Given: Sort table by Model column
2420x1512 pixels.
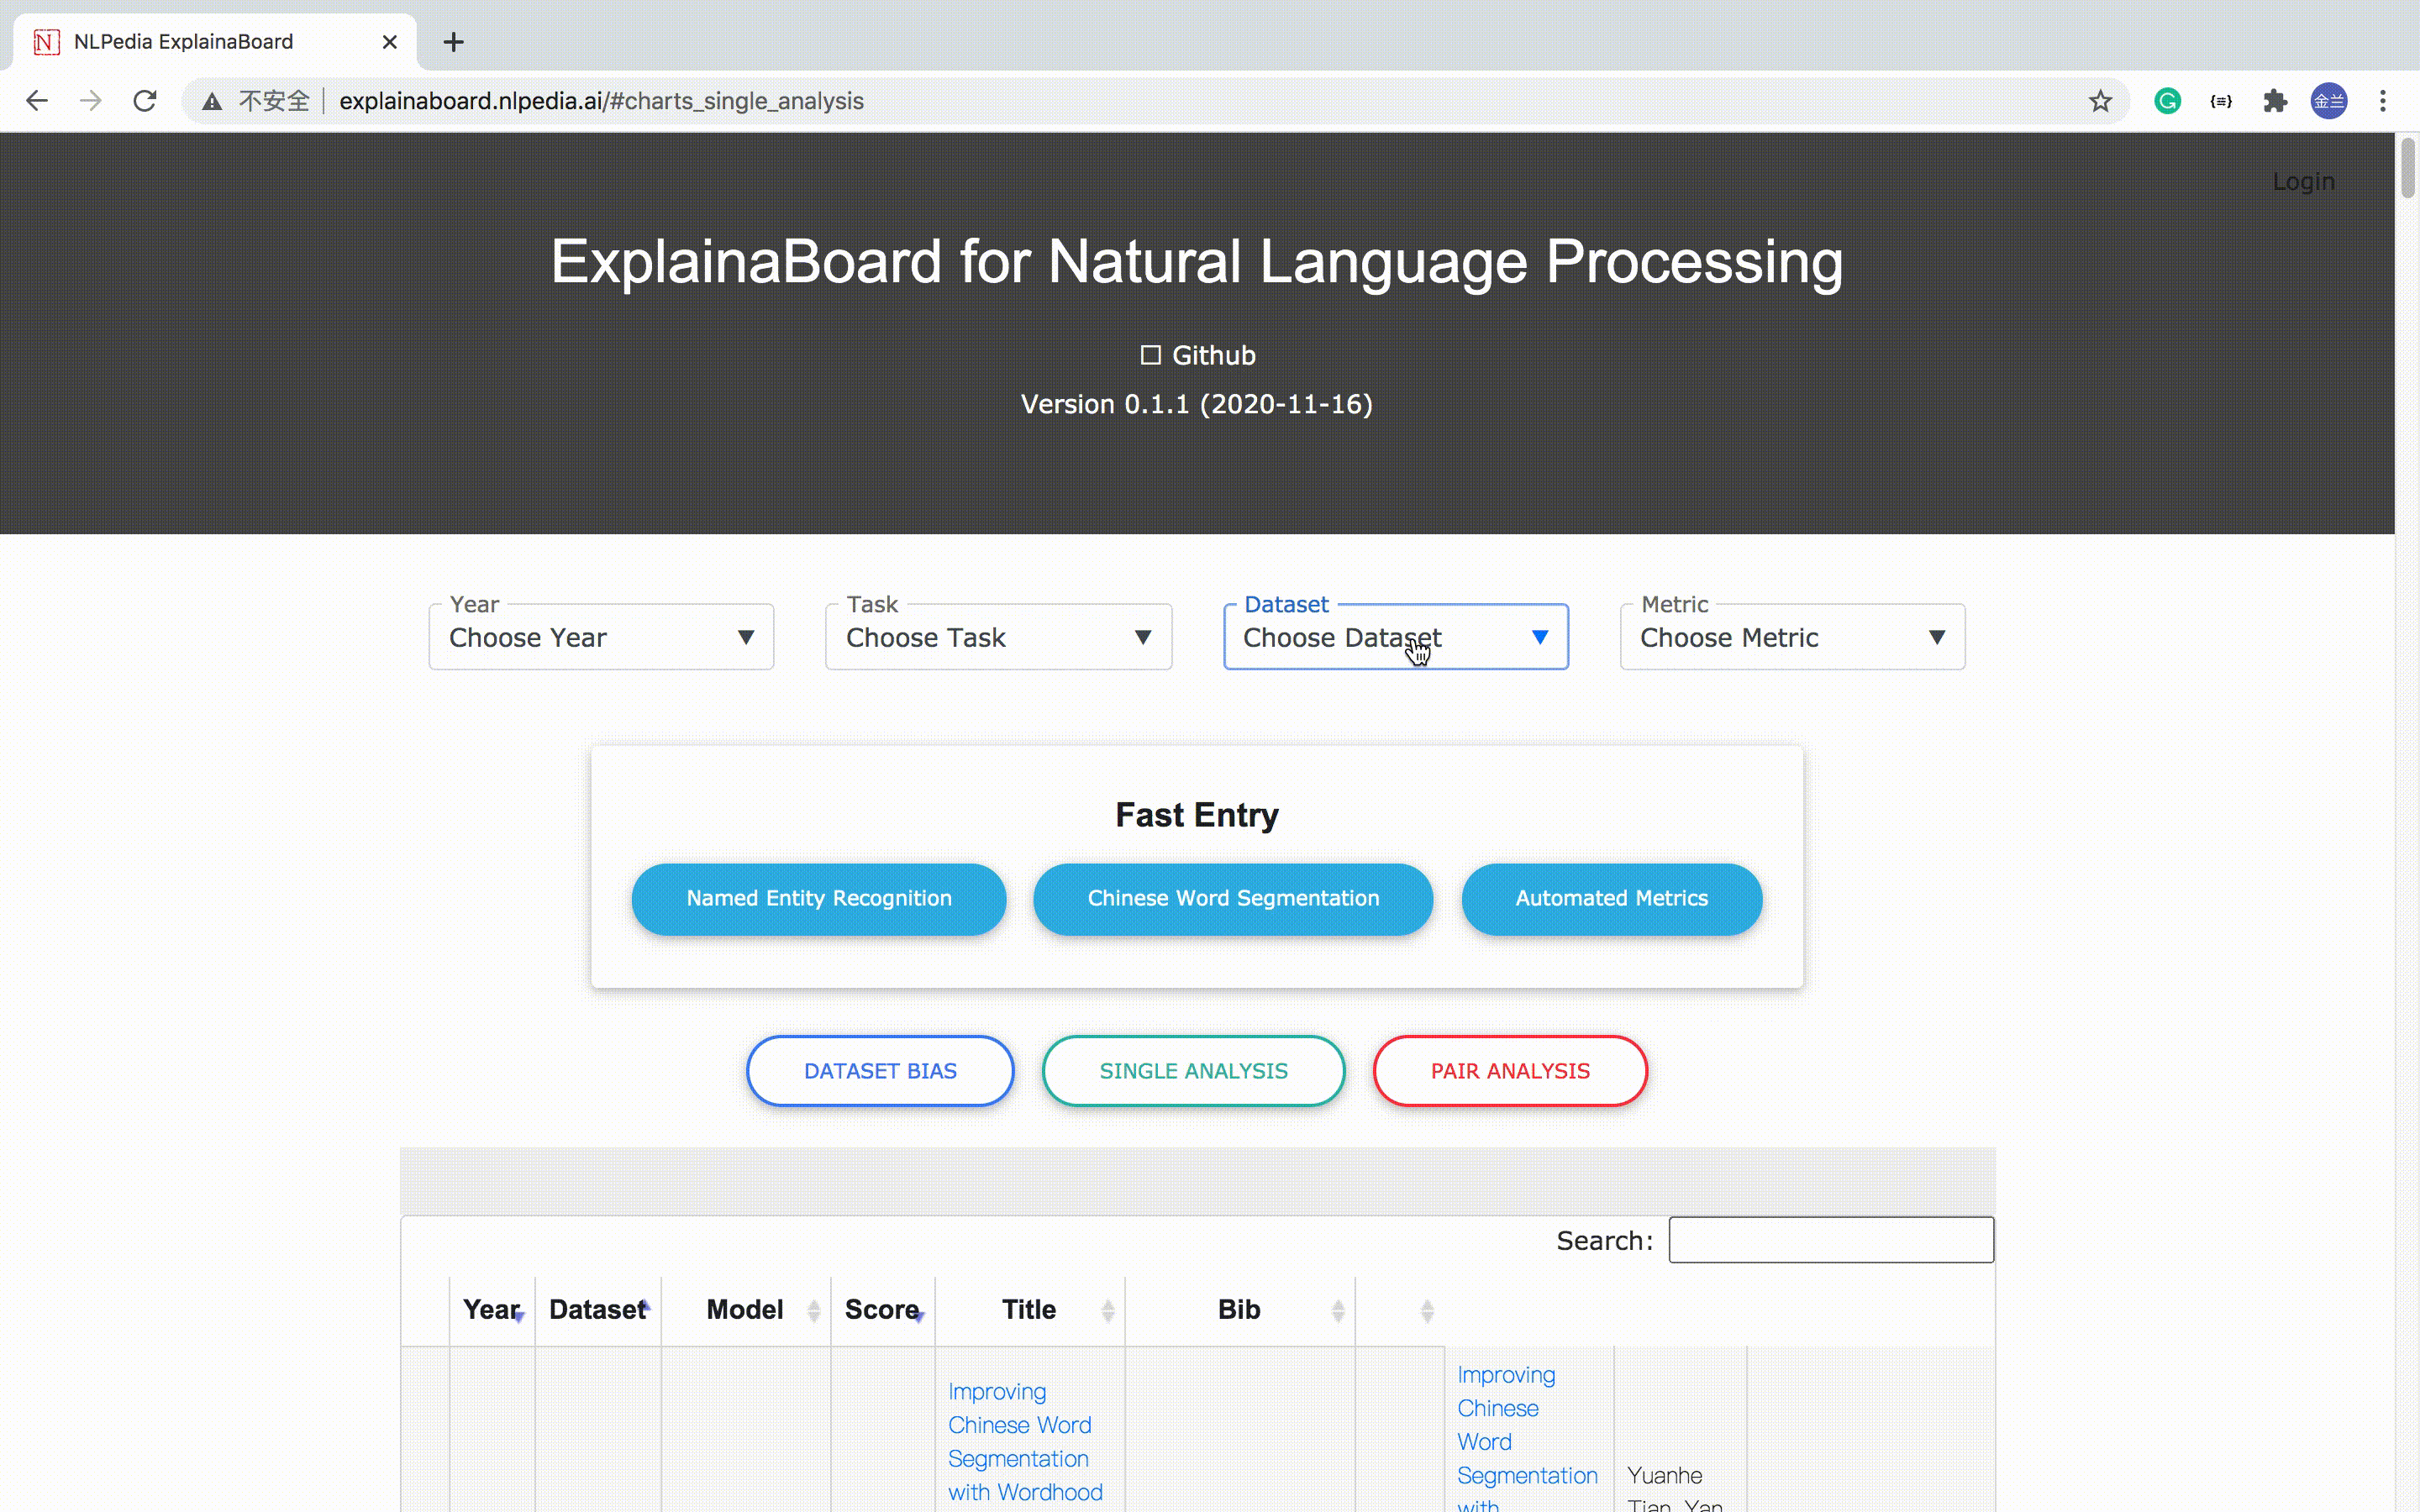Looking at the screenshot, I should click(745, 1310).
